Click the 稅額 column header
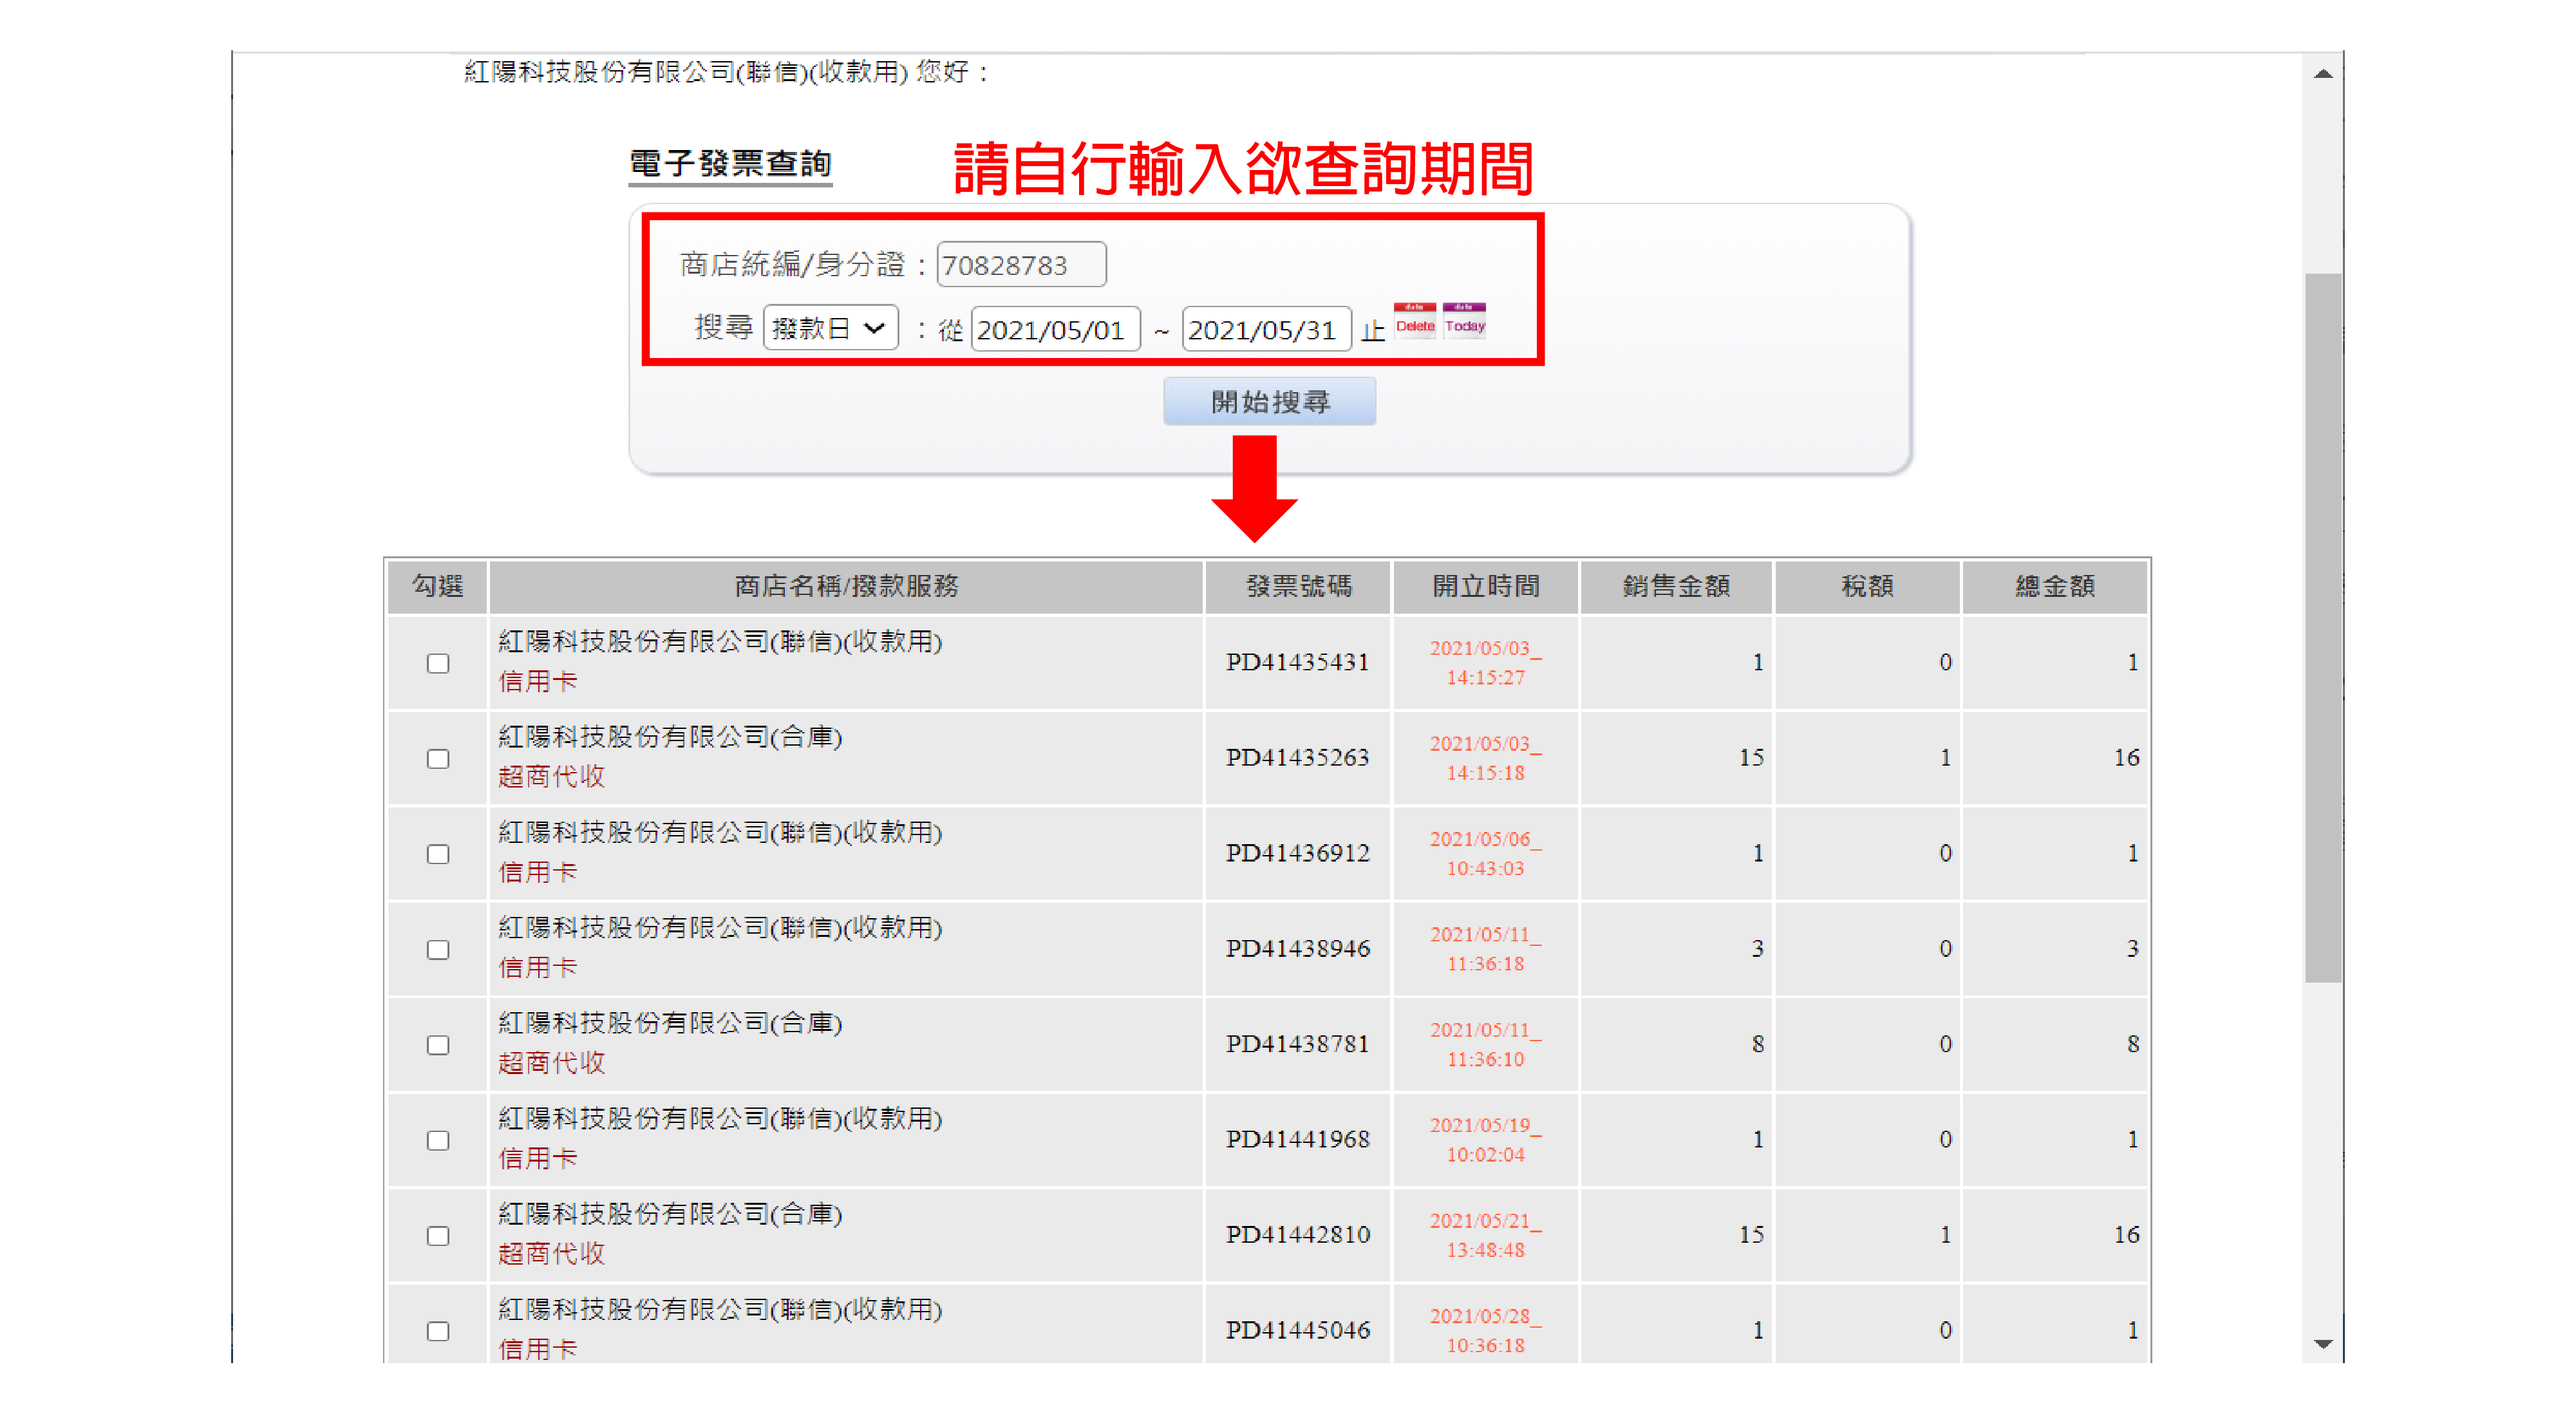The image size is (2576, 1414). pos(1867,586)
